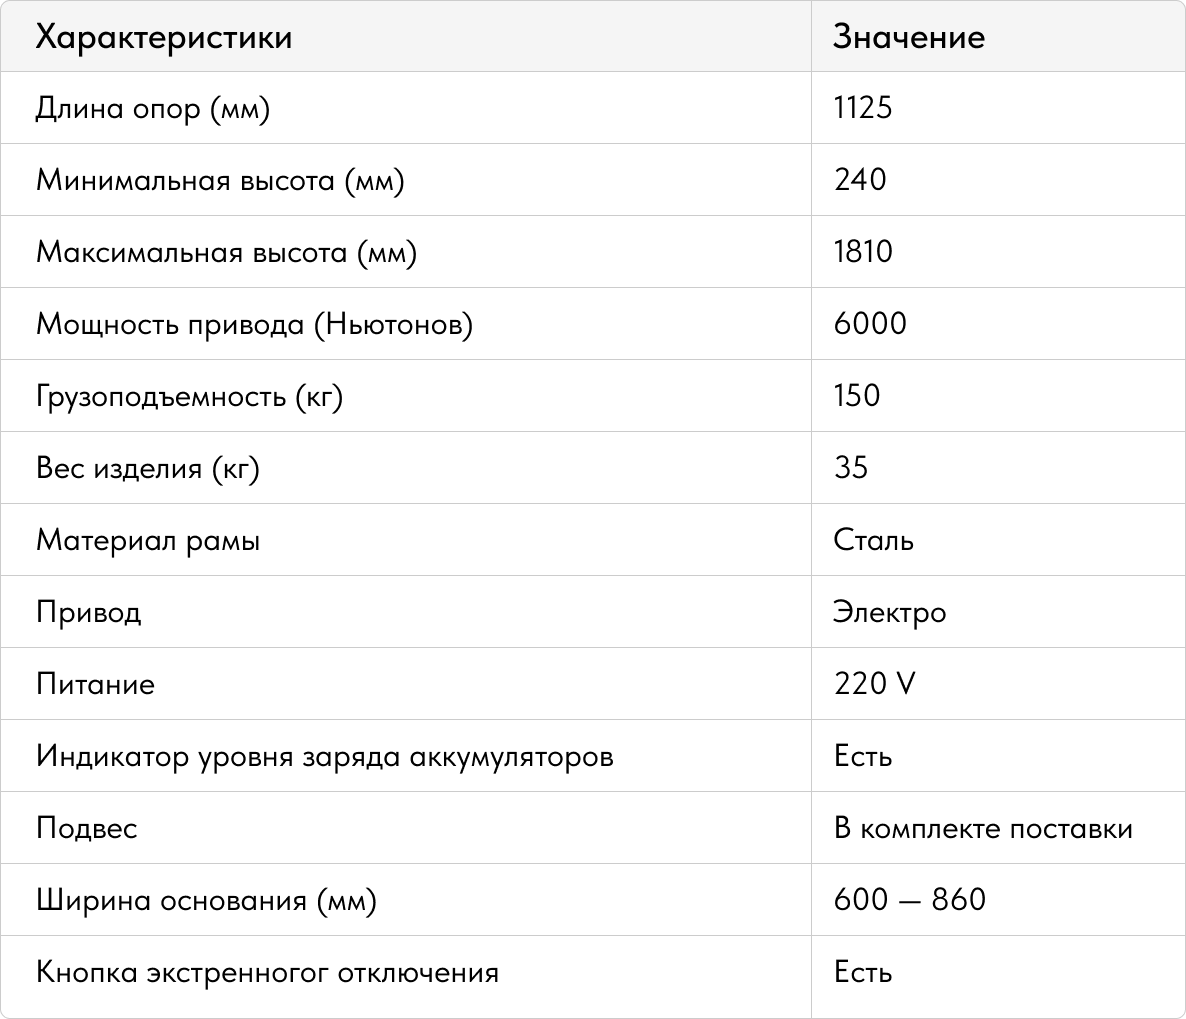Click the drive power value 6000
The width and height of the screenshot is (1186, 1019).
(x=870, y=324)
